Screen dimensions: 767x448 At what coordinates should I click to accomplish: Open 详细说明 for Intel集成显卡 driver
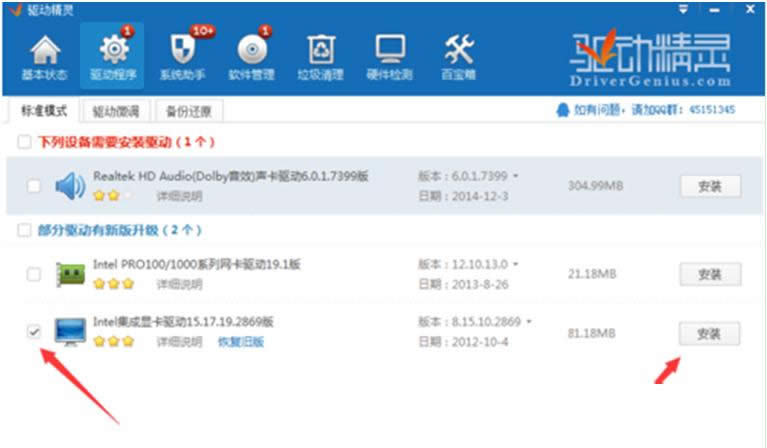coord(179,341)
